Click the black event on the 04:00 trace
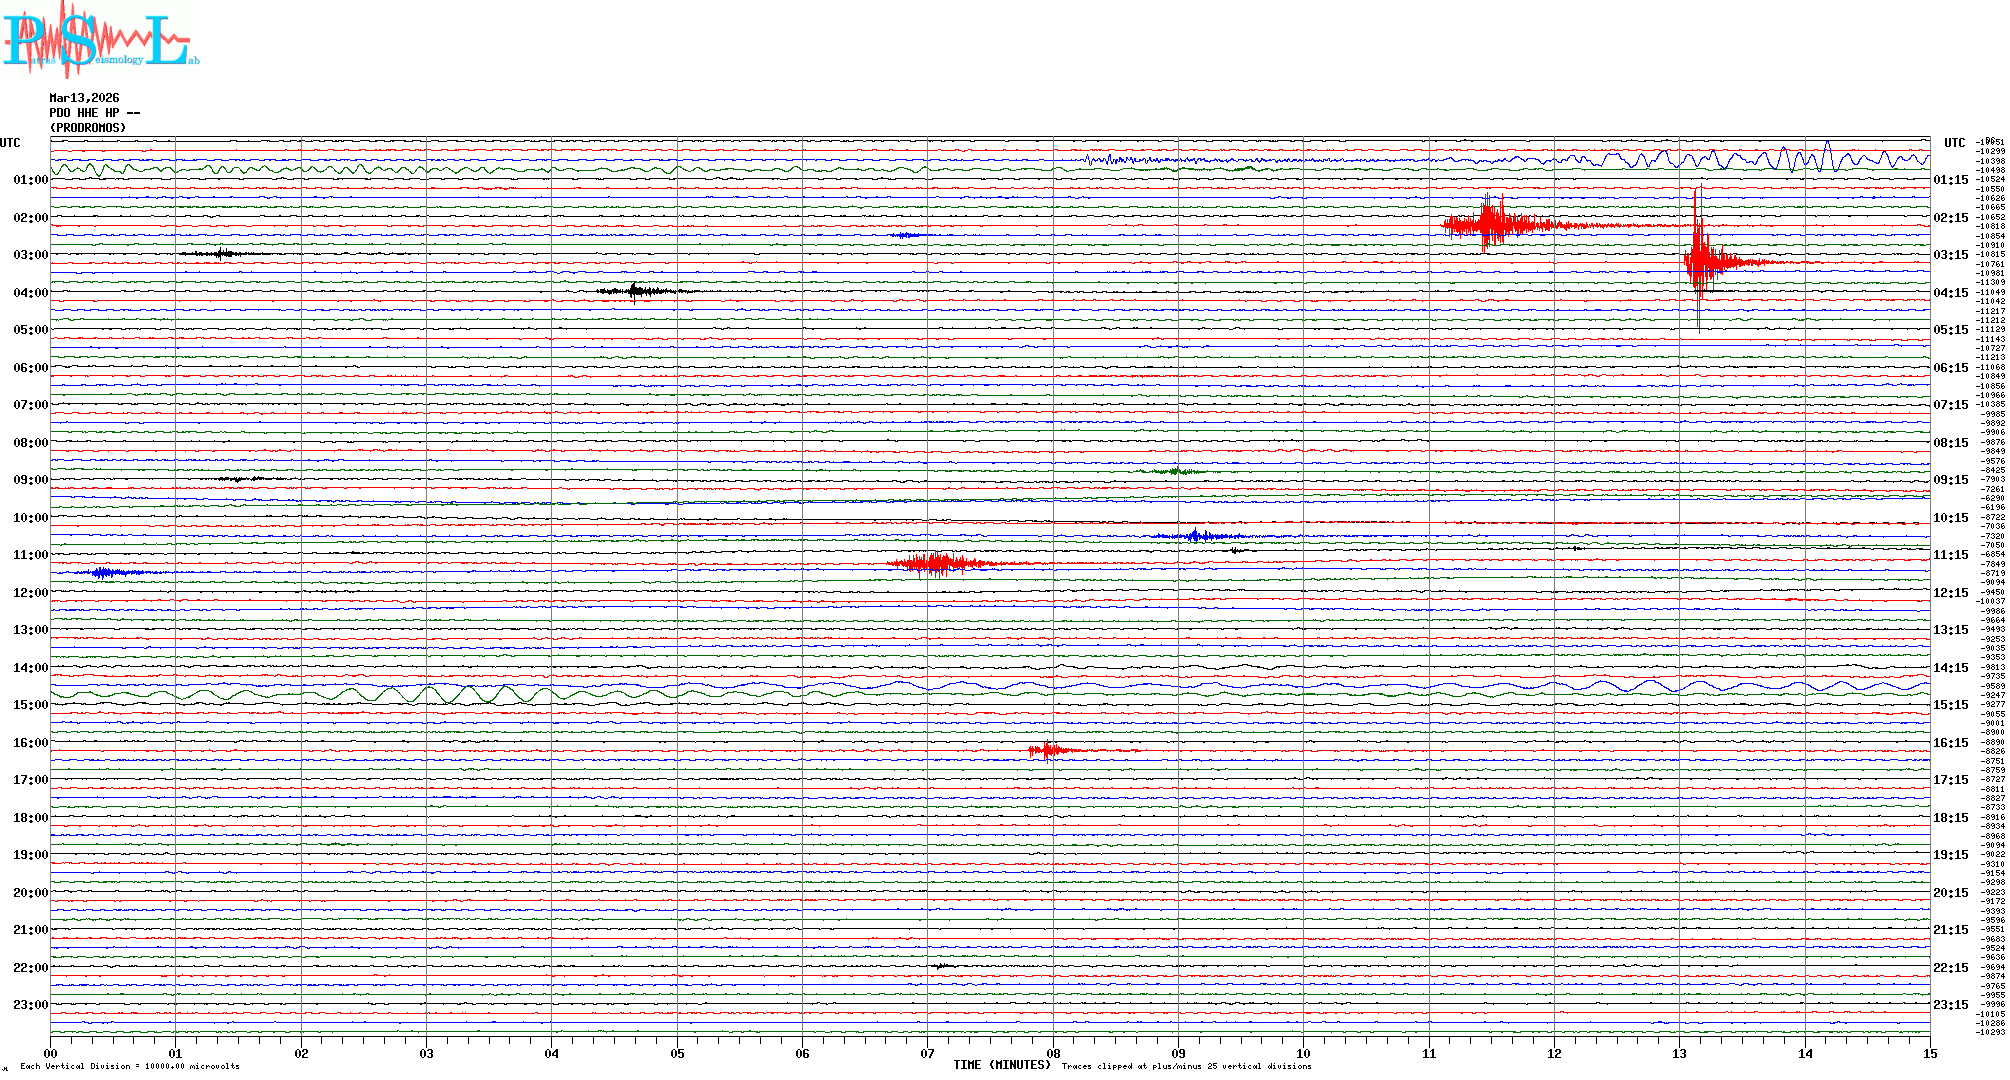The height and width of the screenshot is (1080, 2010). [x=634, y=291]
